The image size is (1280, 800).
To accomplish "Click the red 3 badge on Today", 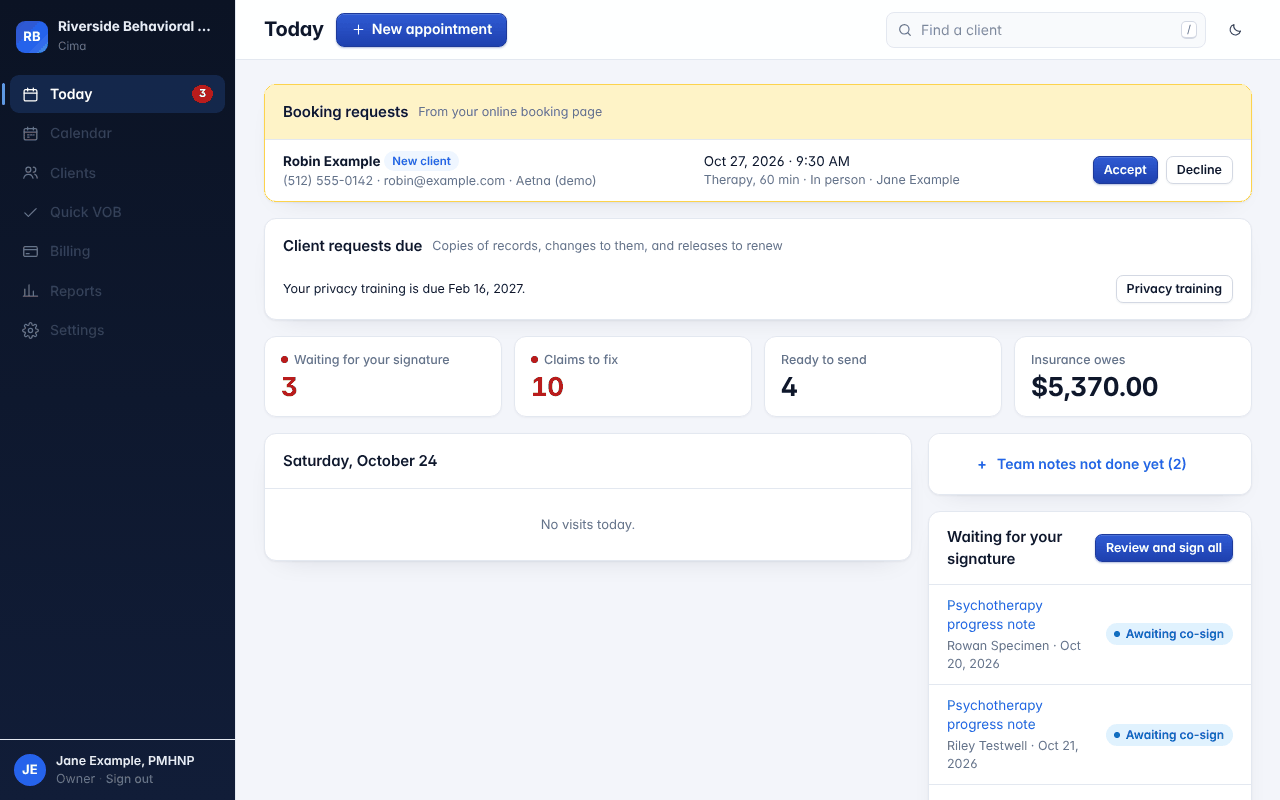I will (x=202, y=94).
